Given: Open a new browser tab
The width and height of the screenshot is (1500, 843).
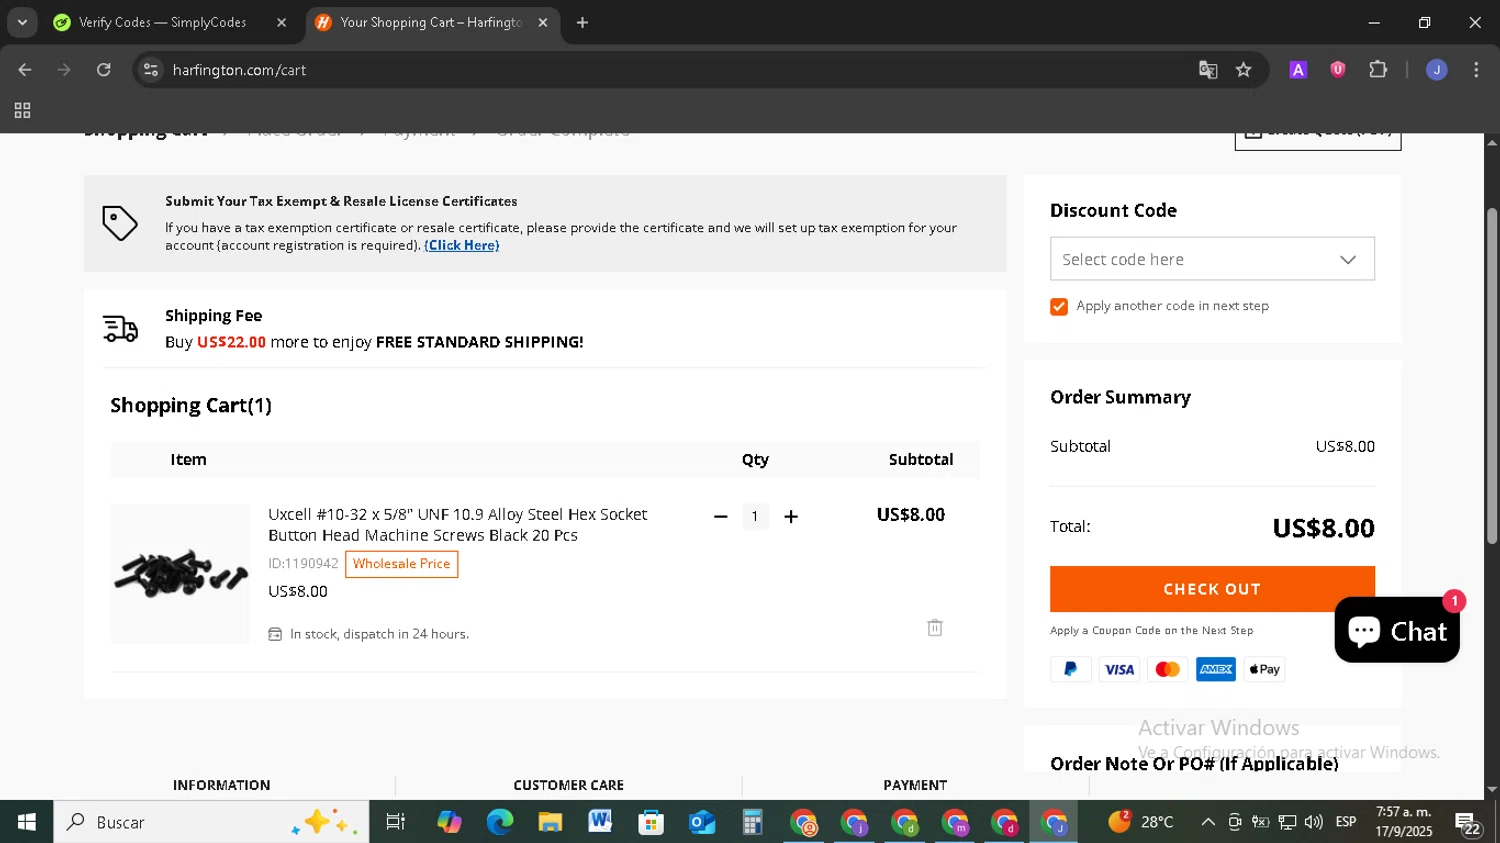Looking at the screenshot, I should 582,22.
